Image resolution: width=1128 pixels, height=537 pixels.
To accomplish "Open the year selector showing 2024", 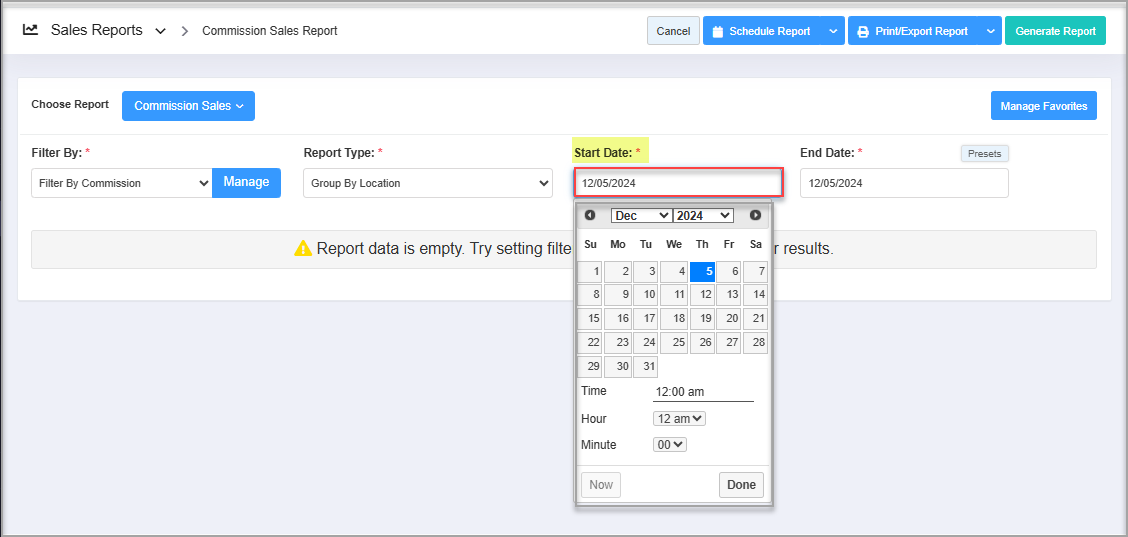I will pyautogui.click(x=703, y=215).
